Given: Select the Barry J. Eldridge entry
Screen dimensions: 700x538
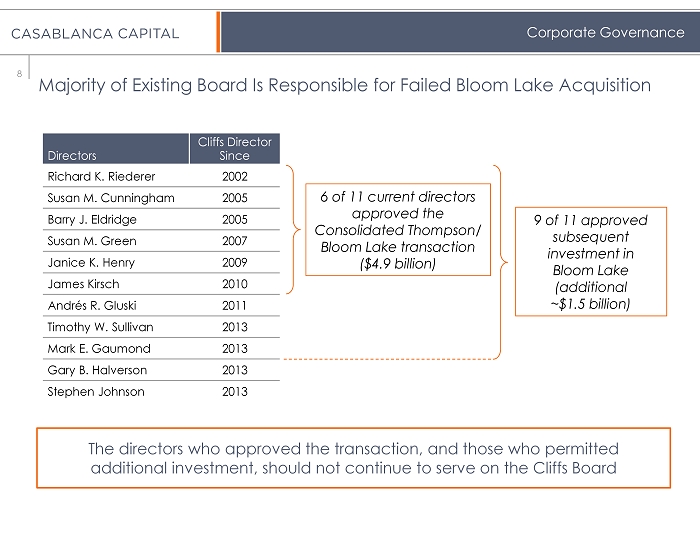Looking at the screenshot, I should pos(92,219).
